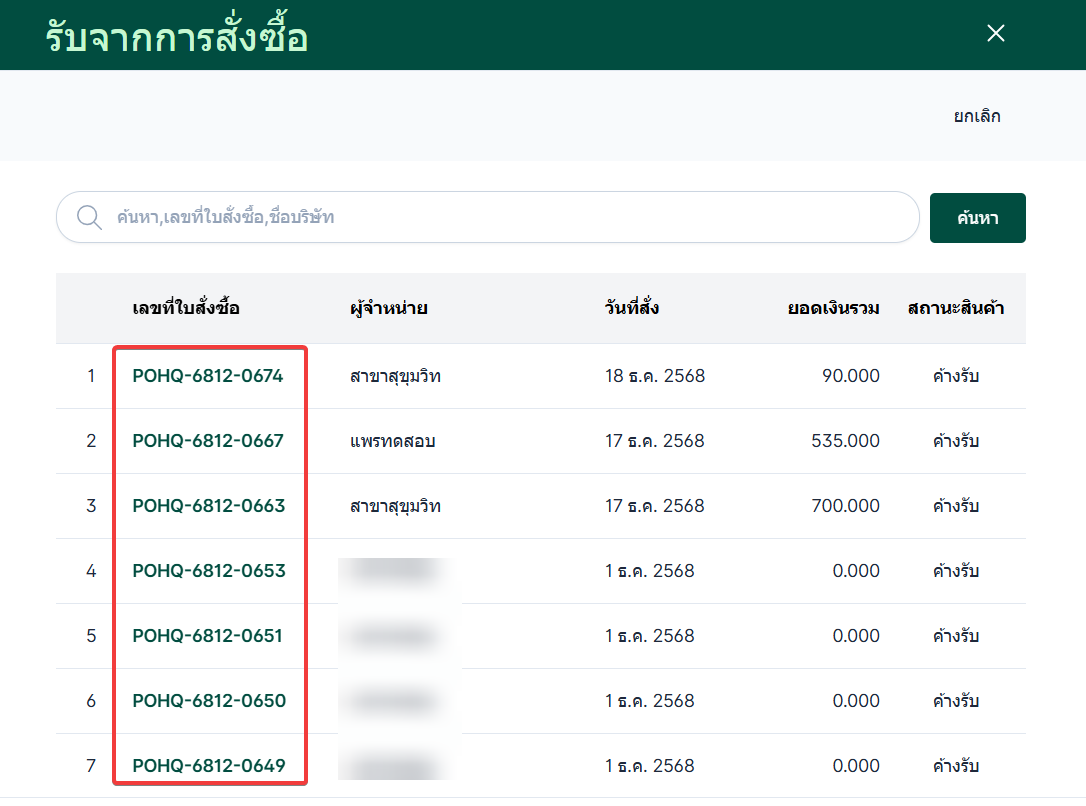Click the รับจากการสั่งซื้อ dialog title
Viewport: 1086px width, 806px height.
(x=177, y=35)
